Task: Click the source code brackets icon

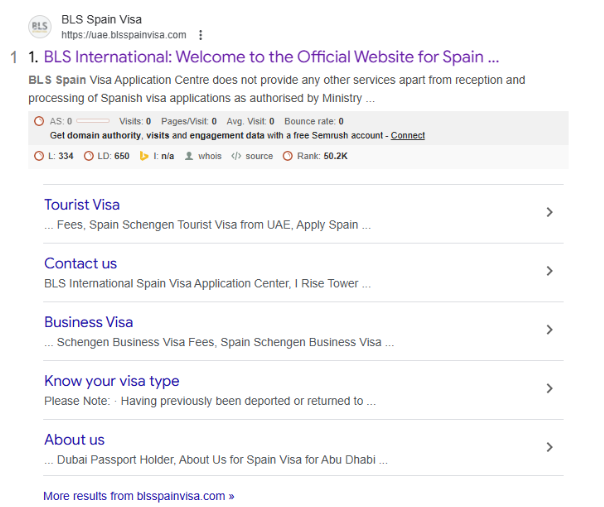Action: tap(236, 156)
